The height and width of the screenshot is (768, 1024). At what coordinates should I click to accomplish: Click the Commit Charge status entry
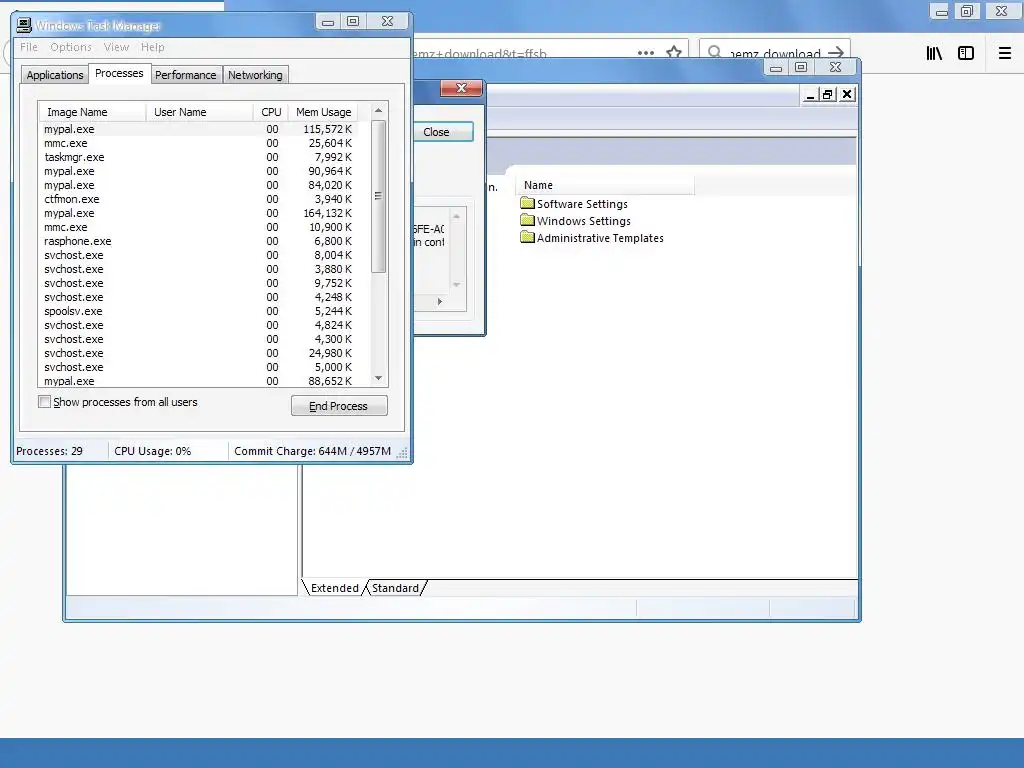click(x=312, y=451)
